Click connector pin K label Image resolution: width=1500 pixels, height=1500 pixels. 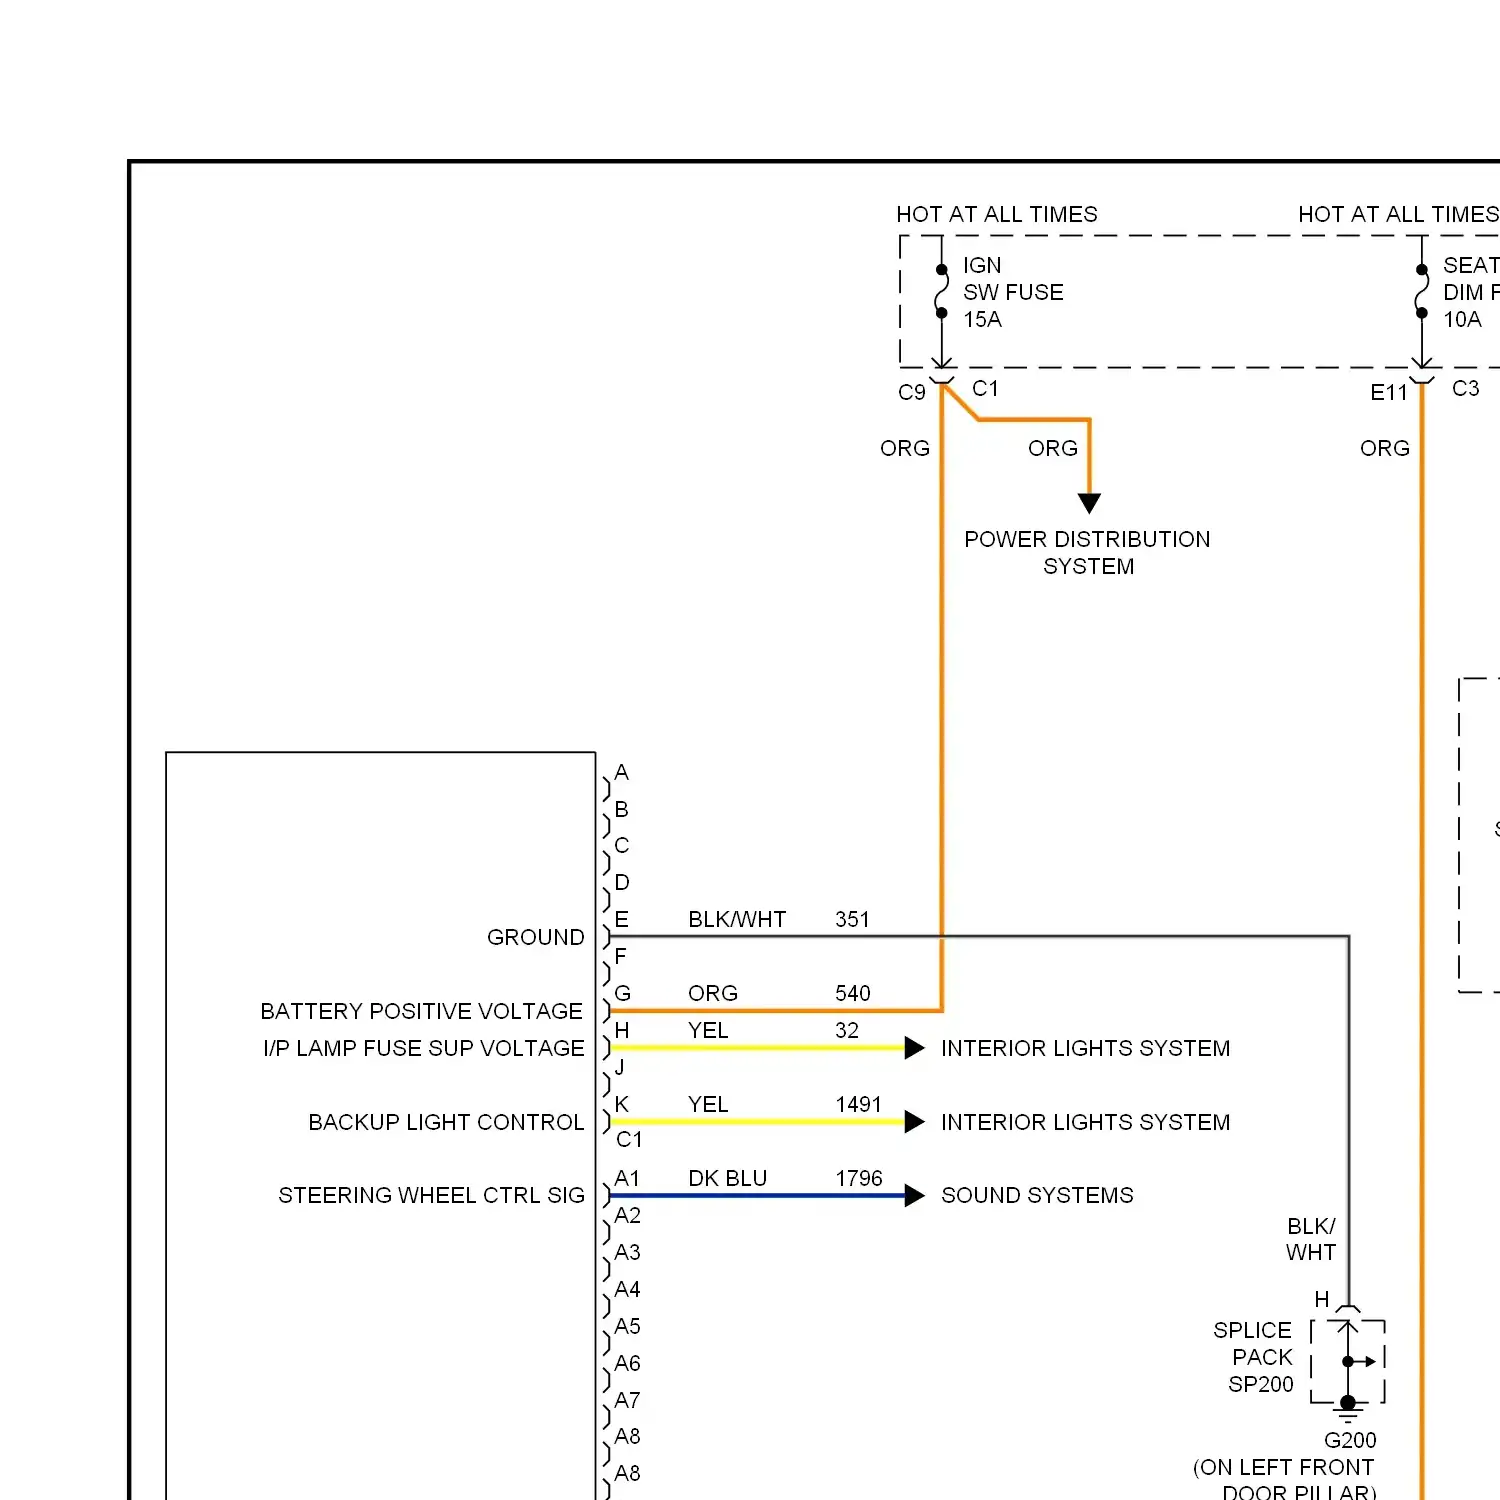click(621, 1104)
